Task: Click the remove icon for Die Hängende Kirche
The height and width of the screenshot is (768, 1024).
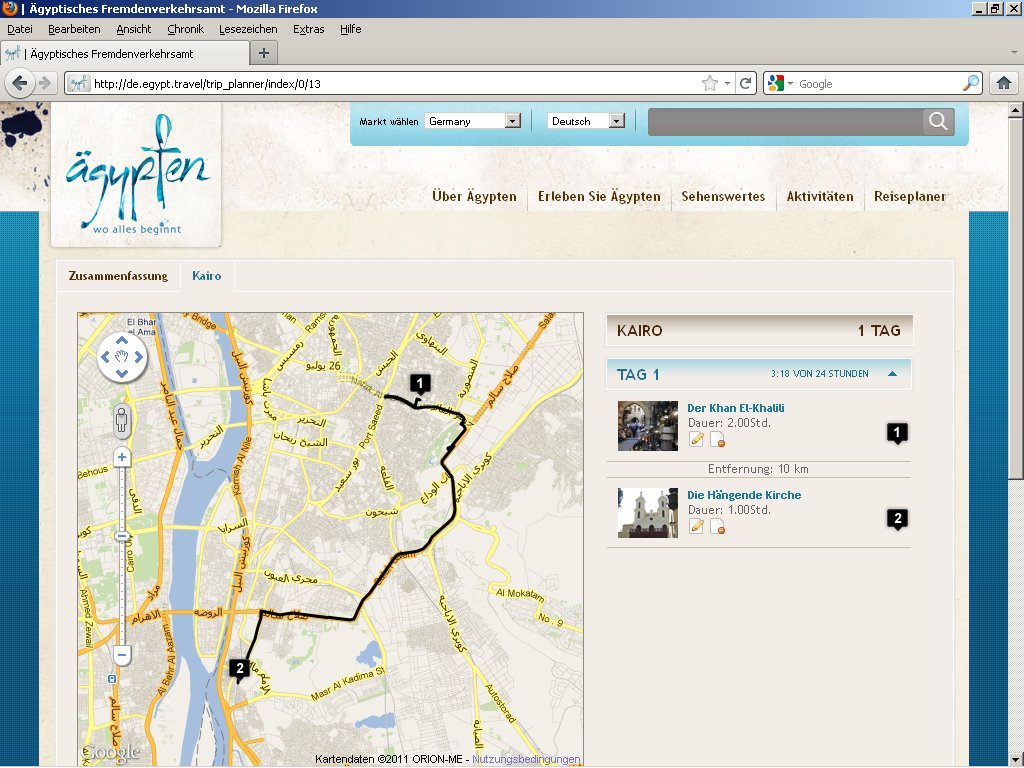Action: pos(717,526)
